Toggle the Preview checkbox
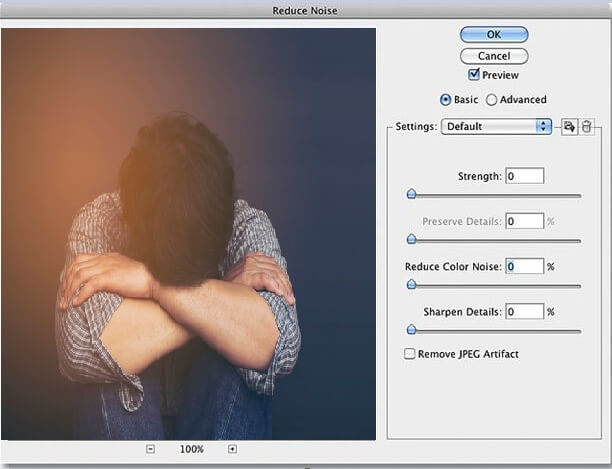 (473, 74)
